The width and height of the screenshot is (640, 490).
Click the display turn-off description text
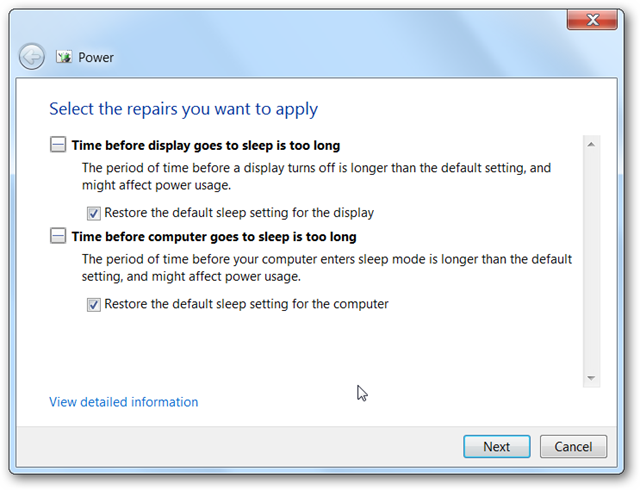click(x=316, y=176)
